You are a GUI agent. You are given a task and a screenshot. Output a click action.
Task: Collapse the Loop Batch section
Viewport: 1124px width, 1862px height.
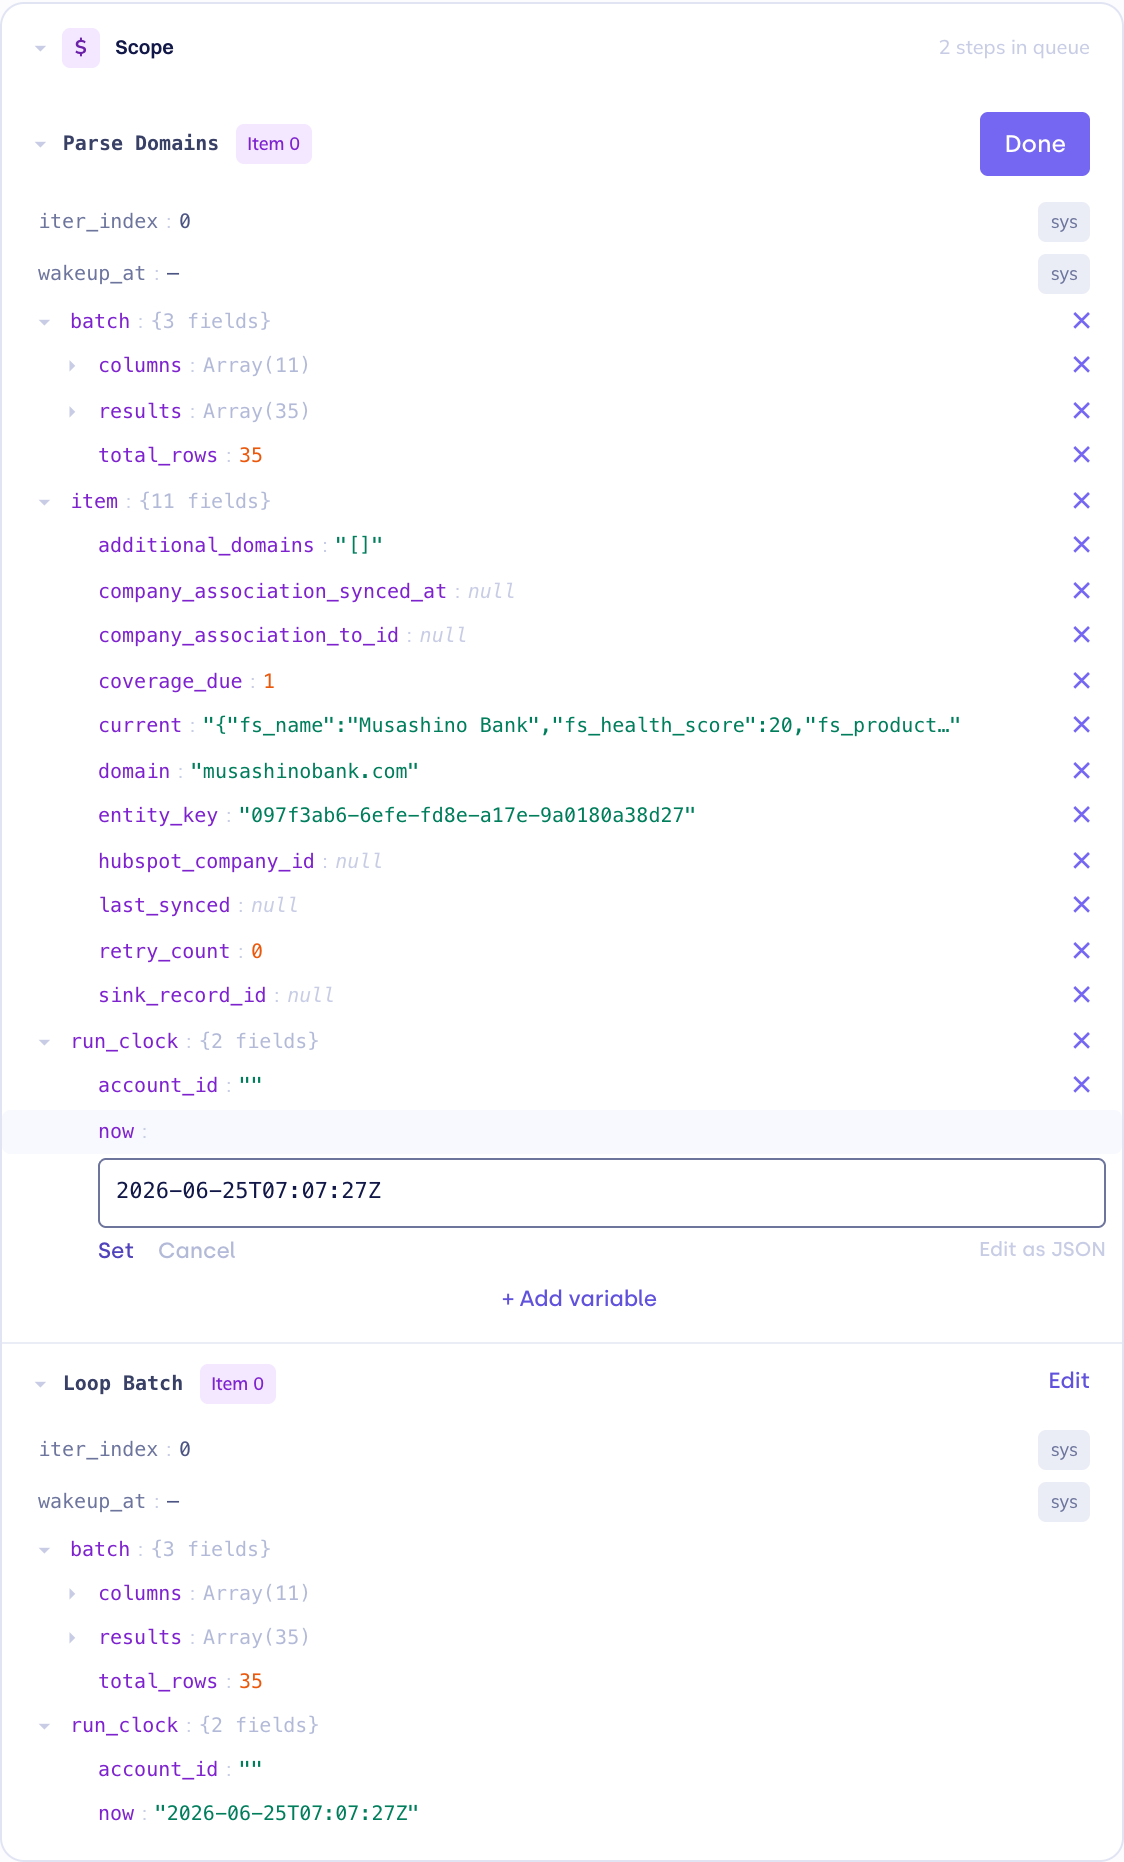pos(40,1384)
